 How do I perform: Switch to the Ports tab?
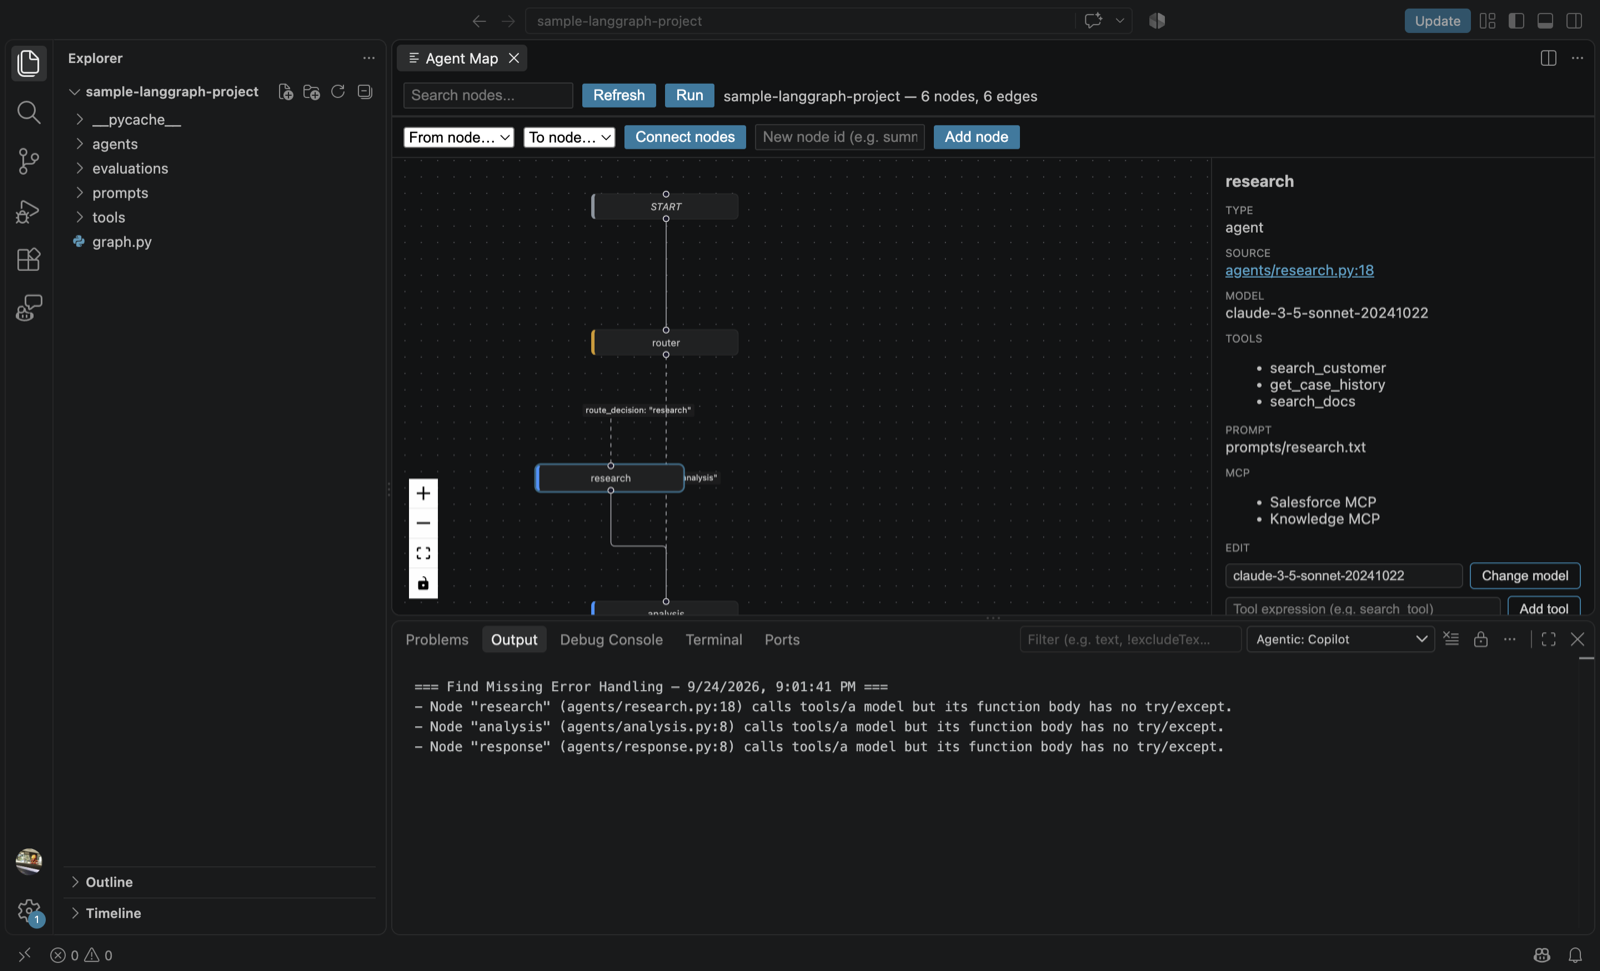coord(782,640)
